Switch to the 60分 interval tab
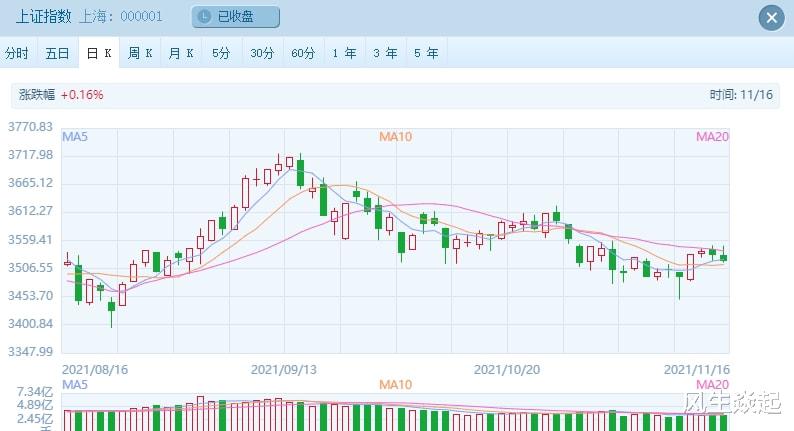Screen dimensions: 794x431 point(303,53)
